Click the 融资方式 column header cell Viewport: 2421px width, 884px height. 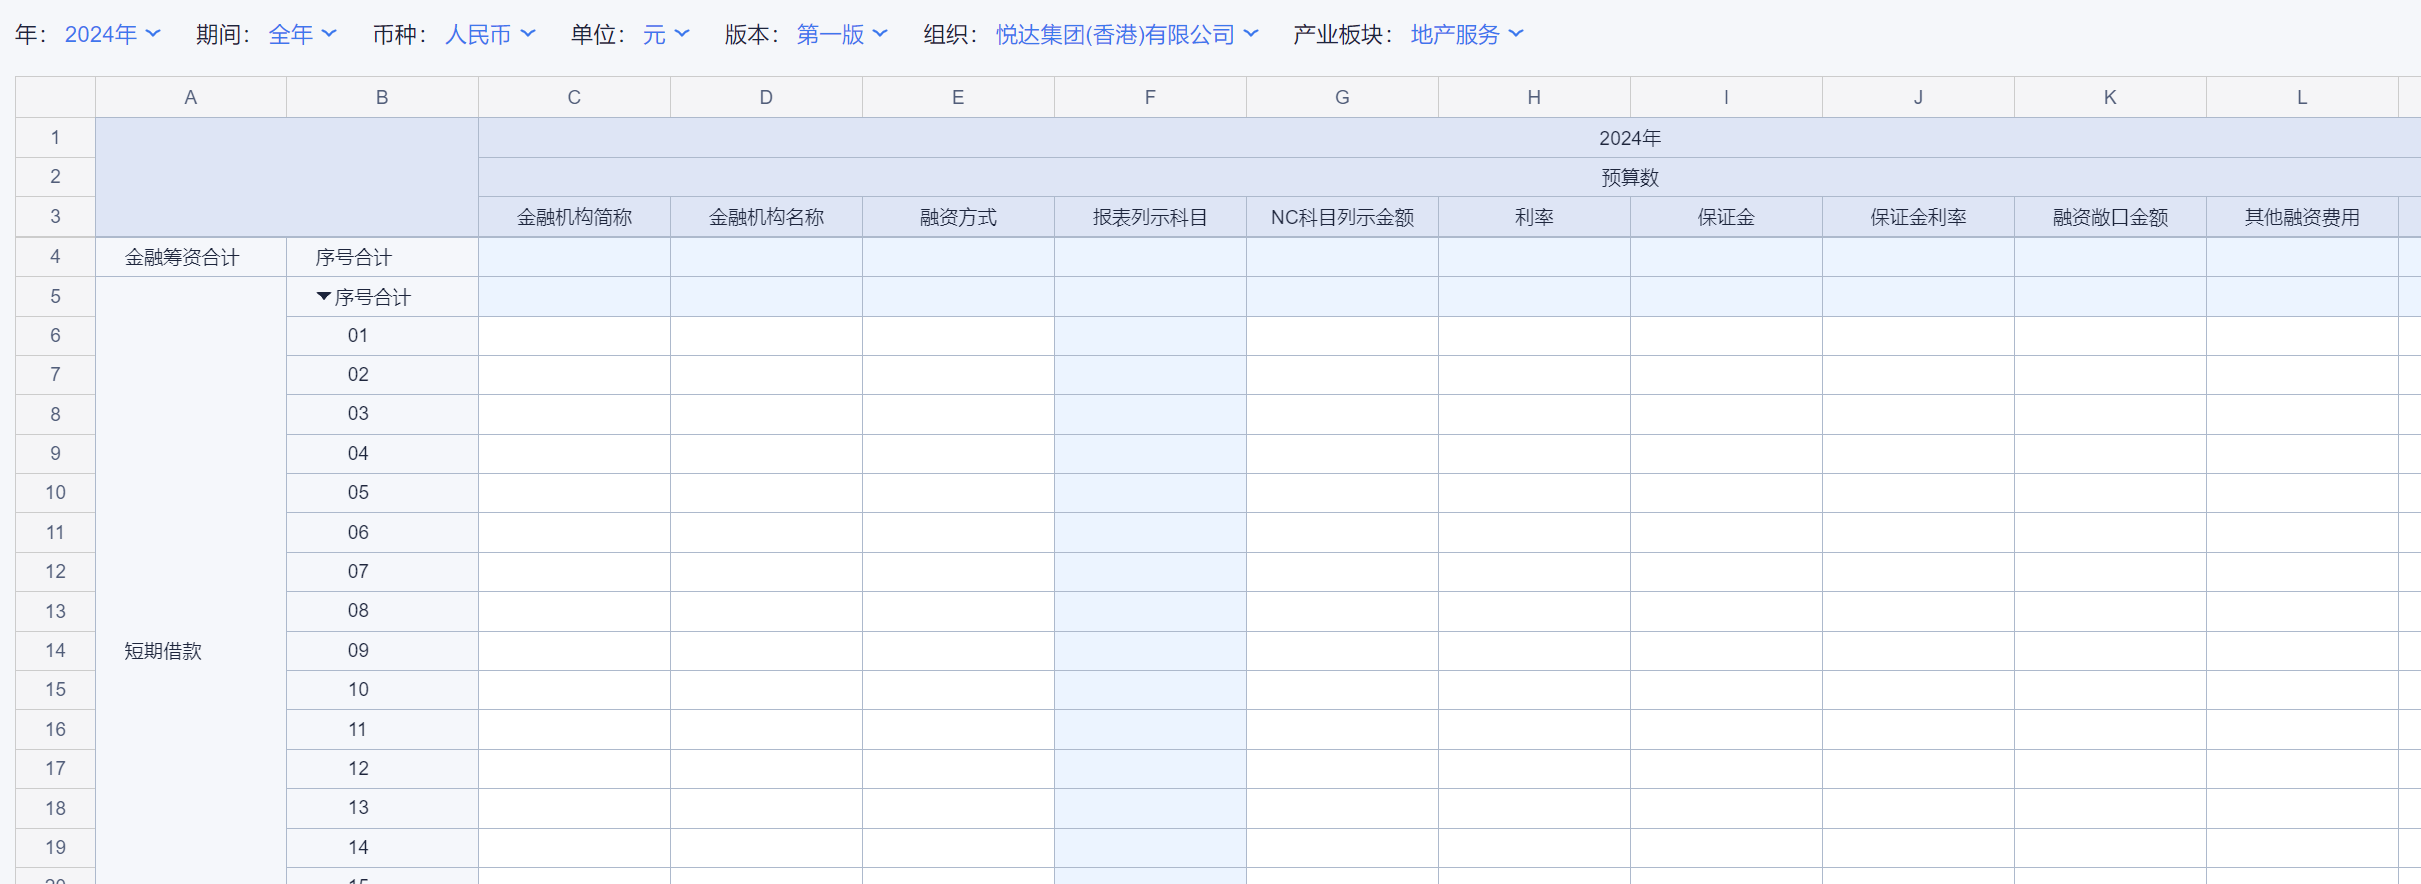click(x=958, y=217)
